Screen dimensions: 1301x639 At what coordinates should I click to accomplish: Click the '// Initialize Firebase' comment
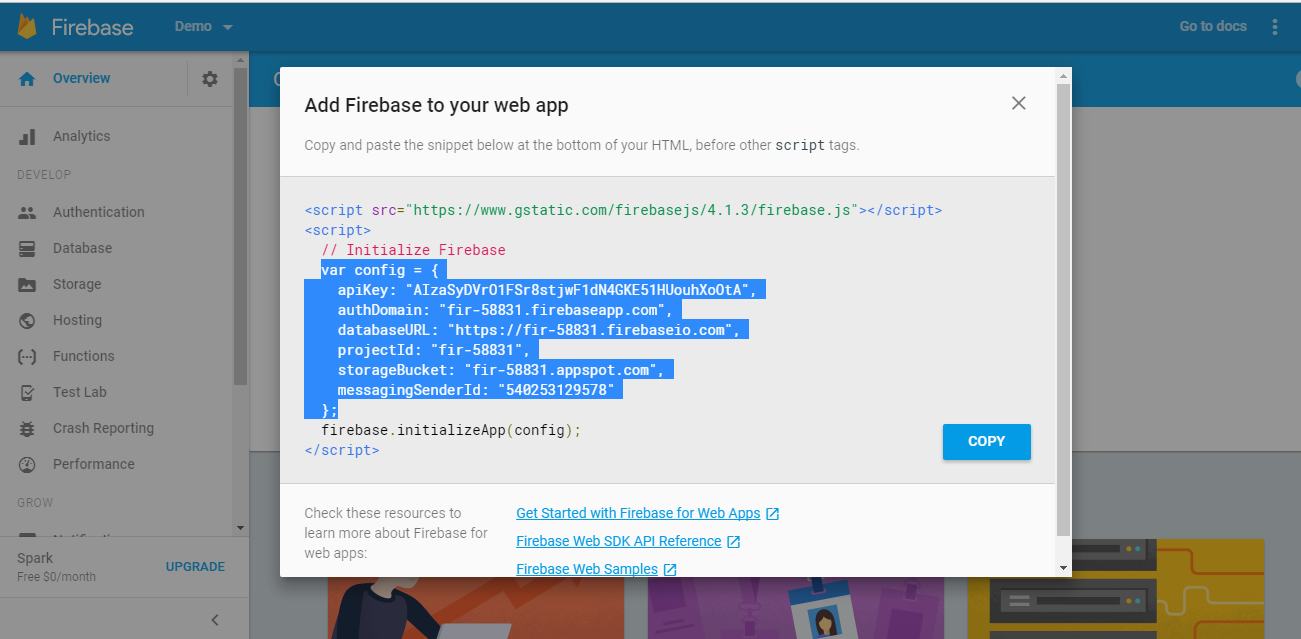tap(413, 250)
